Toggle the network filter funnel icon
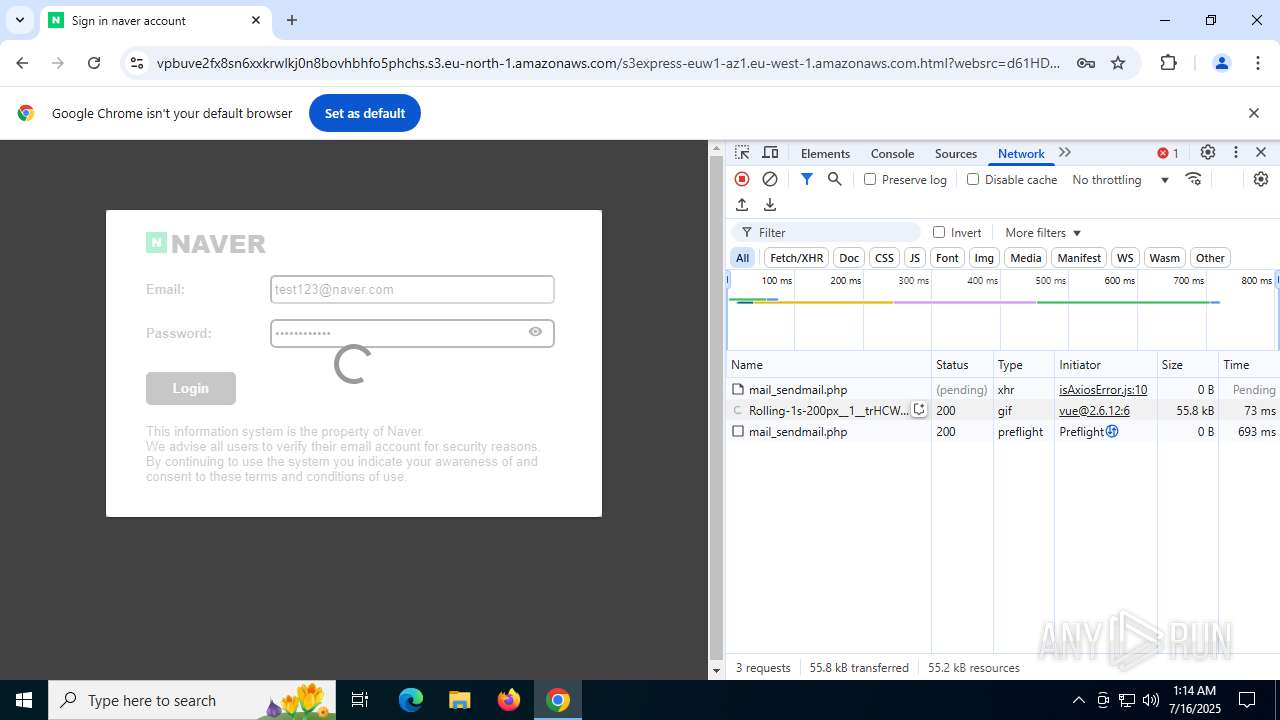 [x=806, y=179]
